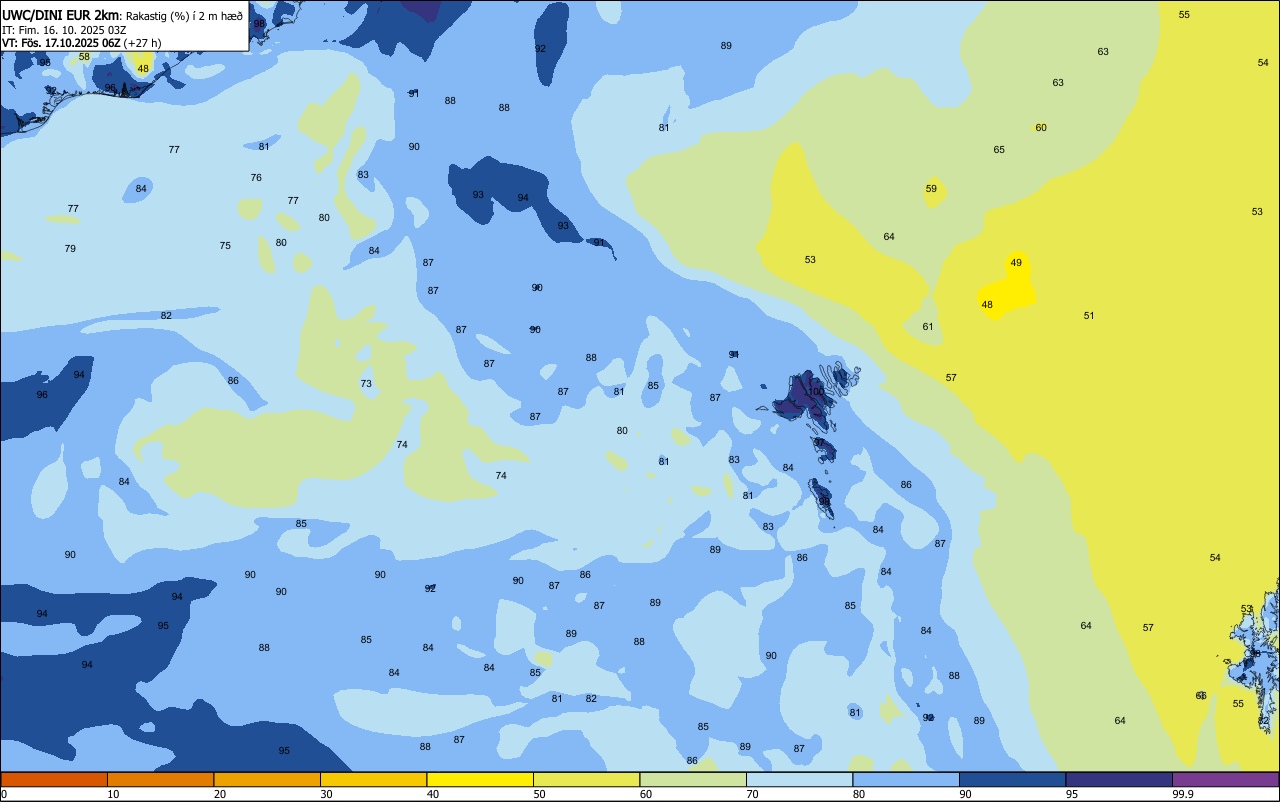Click the light blue 70–80 legend color segment

pos(799,779)
